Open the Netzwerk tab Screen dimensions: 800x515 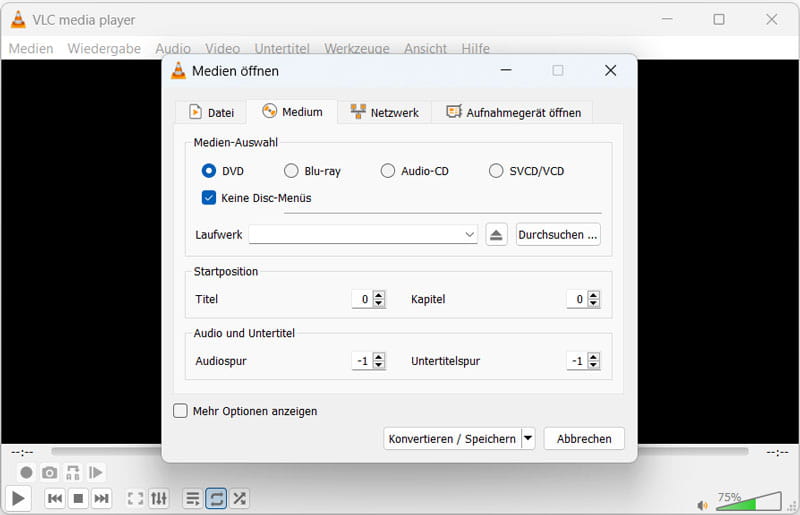[x=385, y=112]
